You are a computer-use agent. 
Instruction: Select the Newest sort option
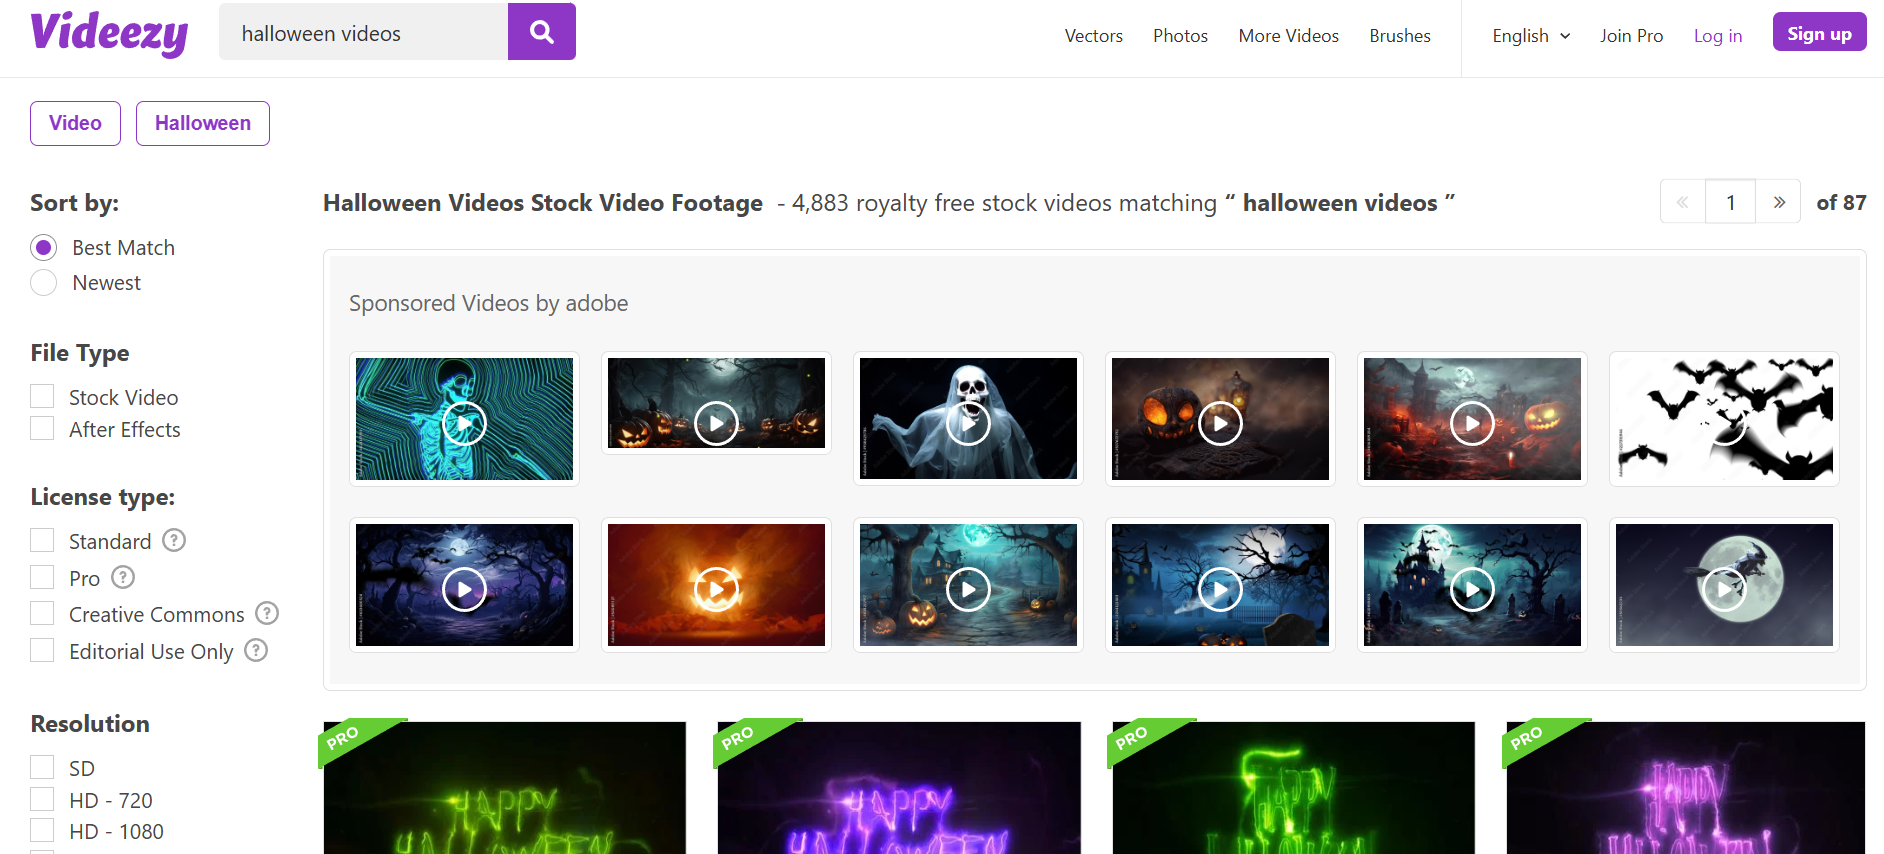(x=44, y=283)
